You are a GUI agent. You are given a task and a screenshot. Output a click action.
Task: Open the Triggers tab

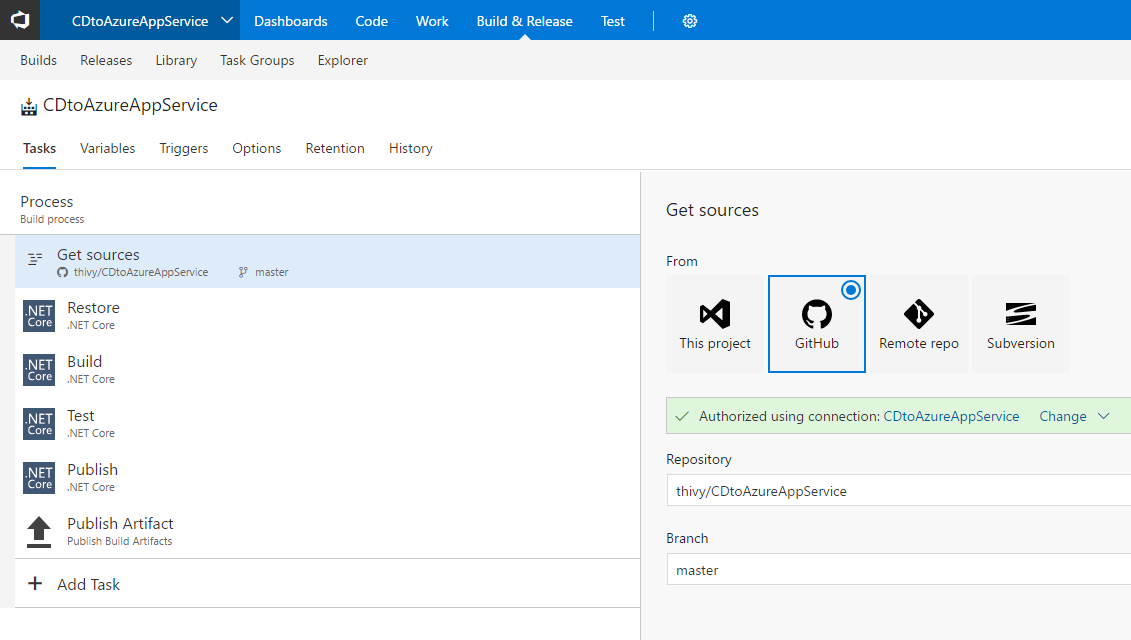pos(184,148)
